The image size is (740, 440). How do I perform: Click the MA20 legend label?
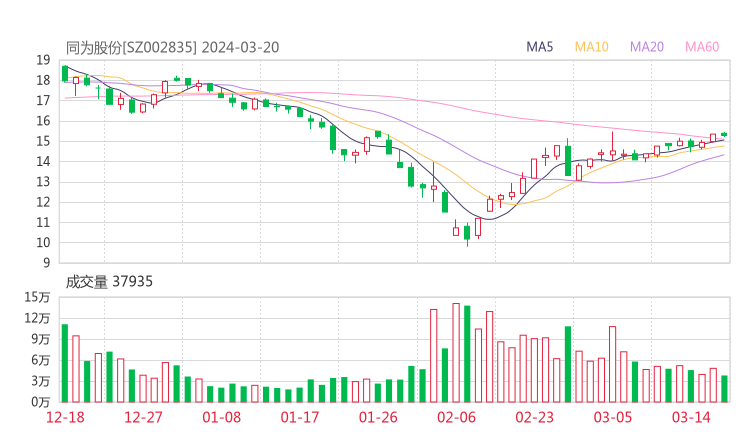647,47
